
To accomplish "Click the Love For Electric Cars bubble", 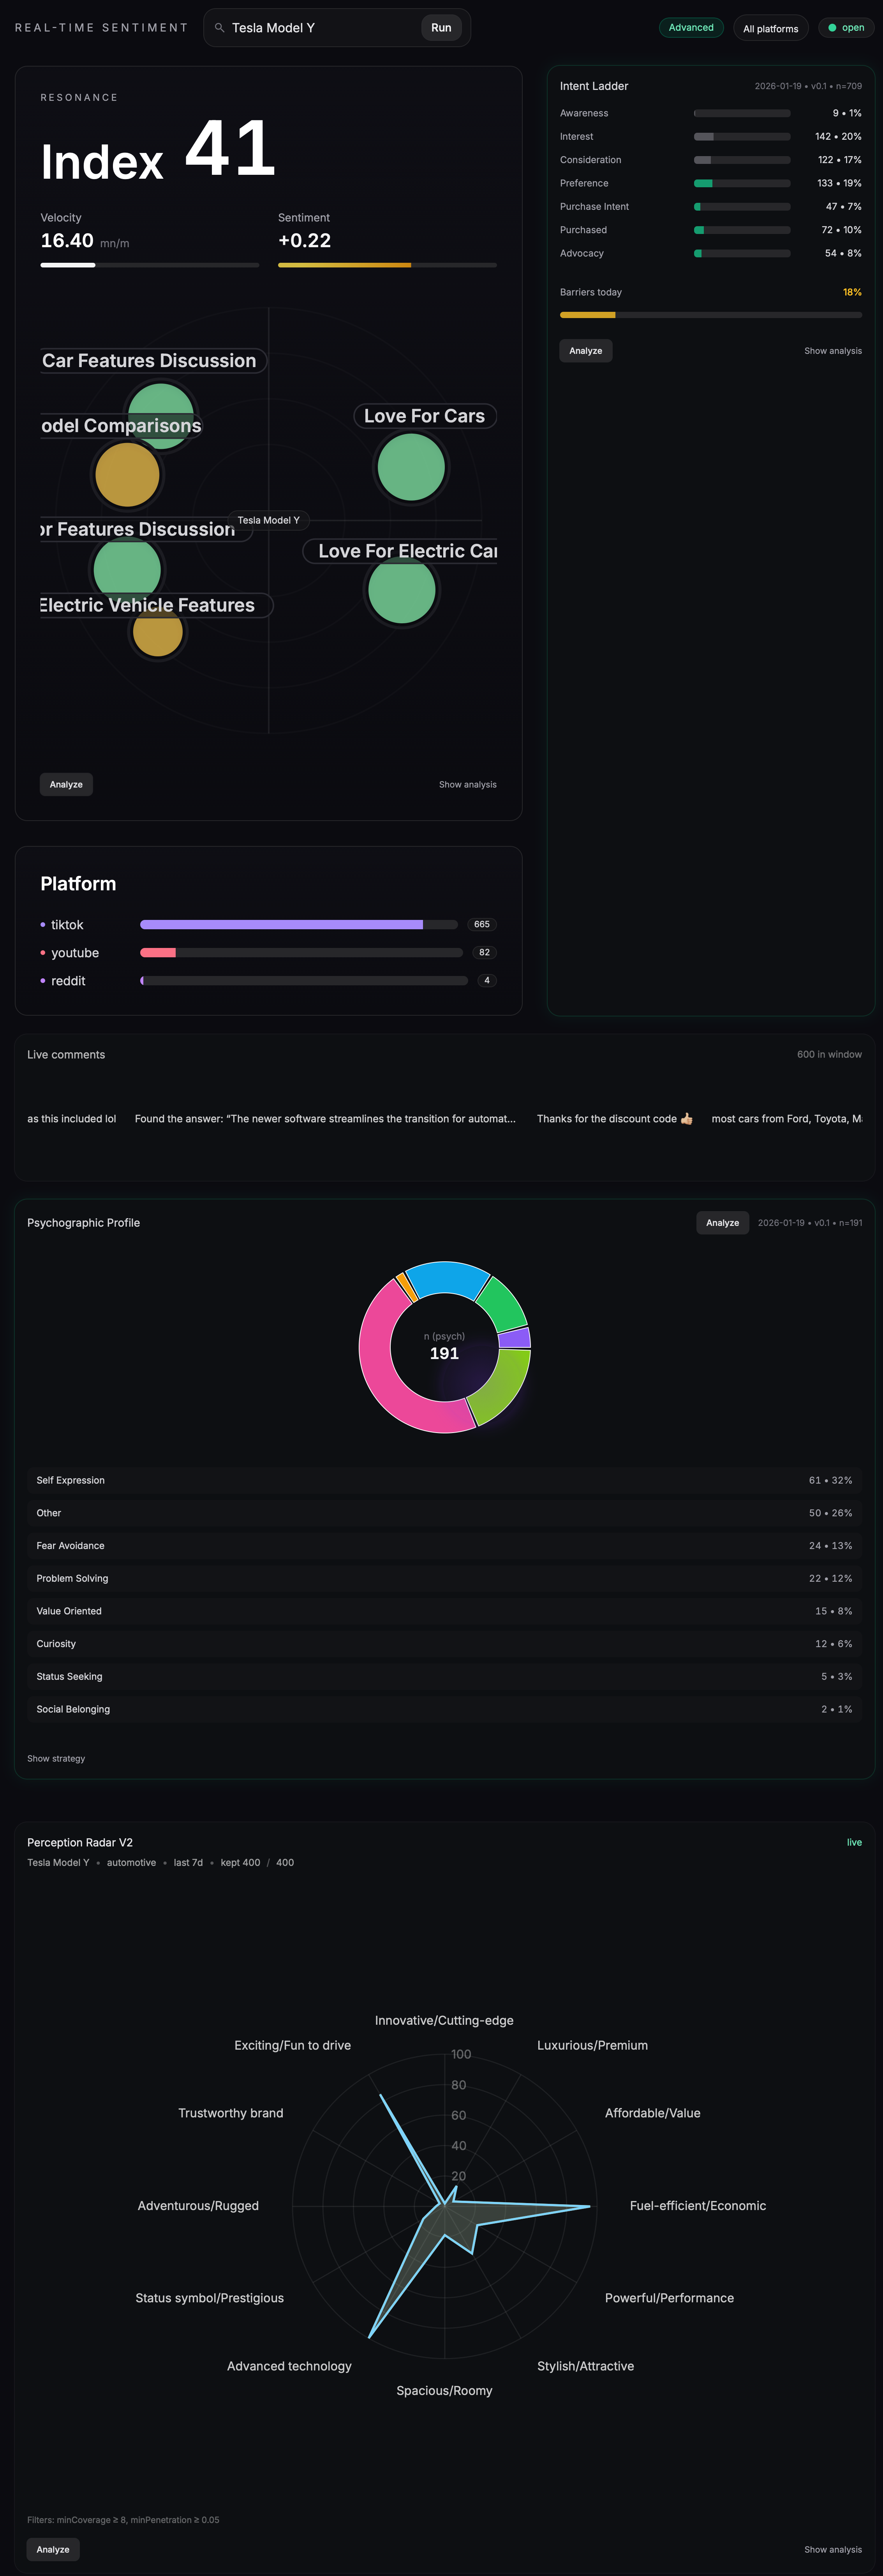I will [x=401, y=590].
